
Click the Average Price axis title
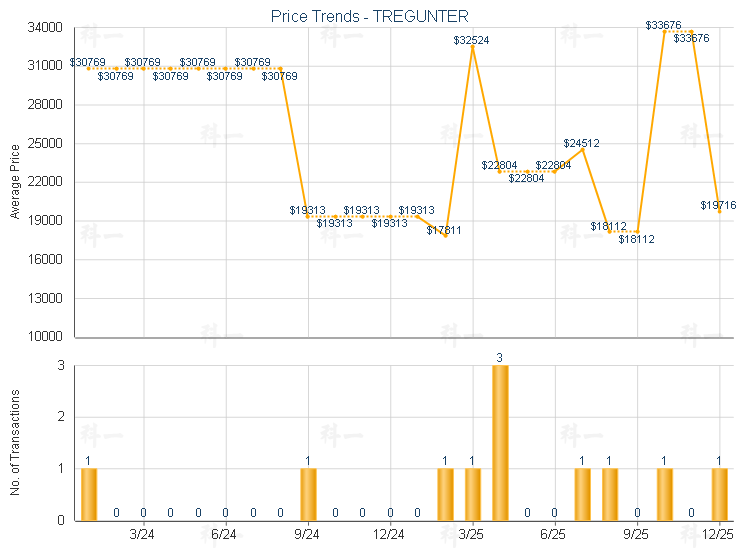pyautogui.click(x=15, y=182)
